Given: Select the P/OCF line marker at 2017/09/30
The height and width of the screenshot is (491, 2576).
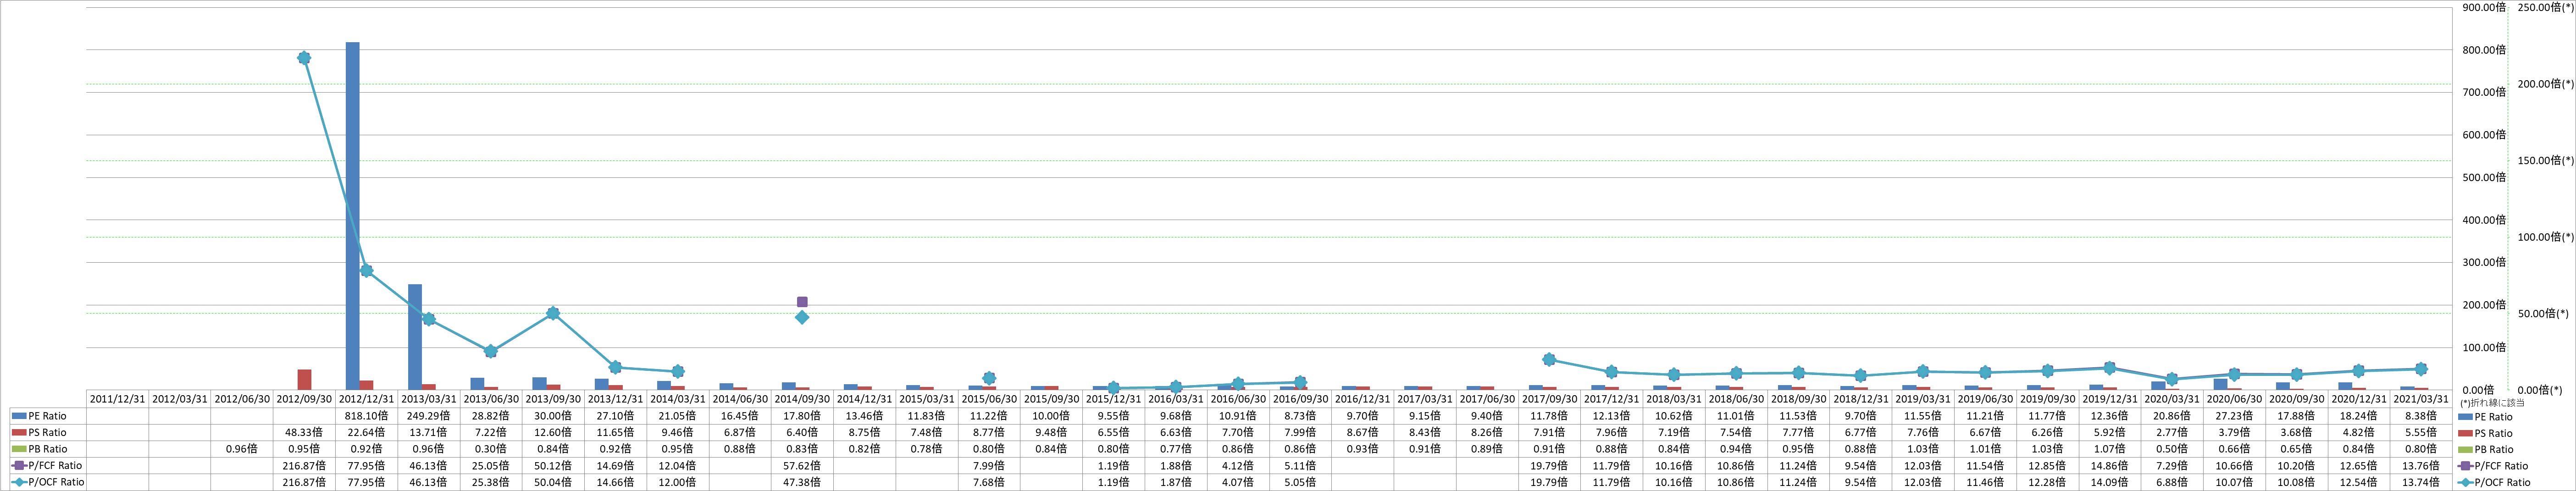Looking at the screenshot, I should coord(1549,359).
